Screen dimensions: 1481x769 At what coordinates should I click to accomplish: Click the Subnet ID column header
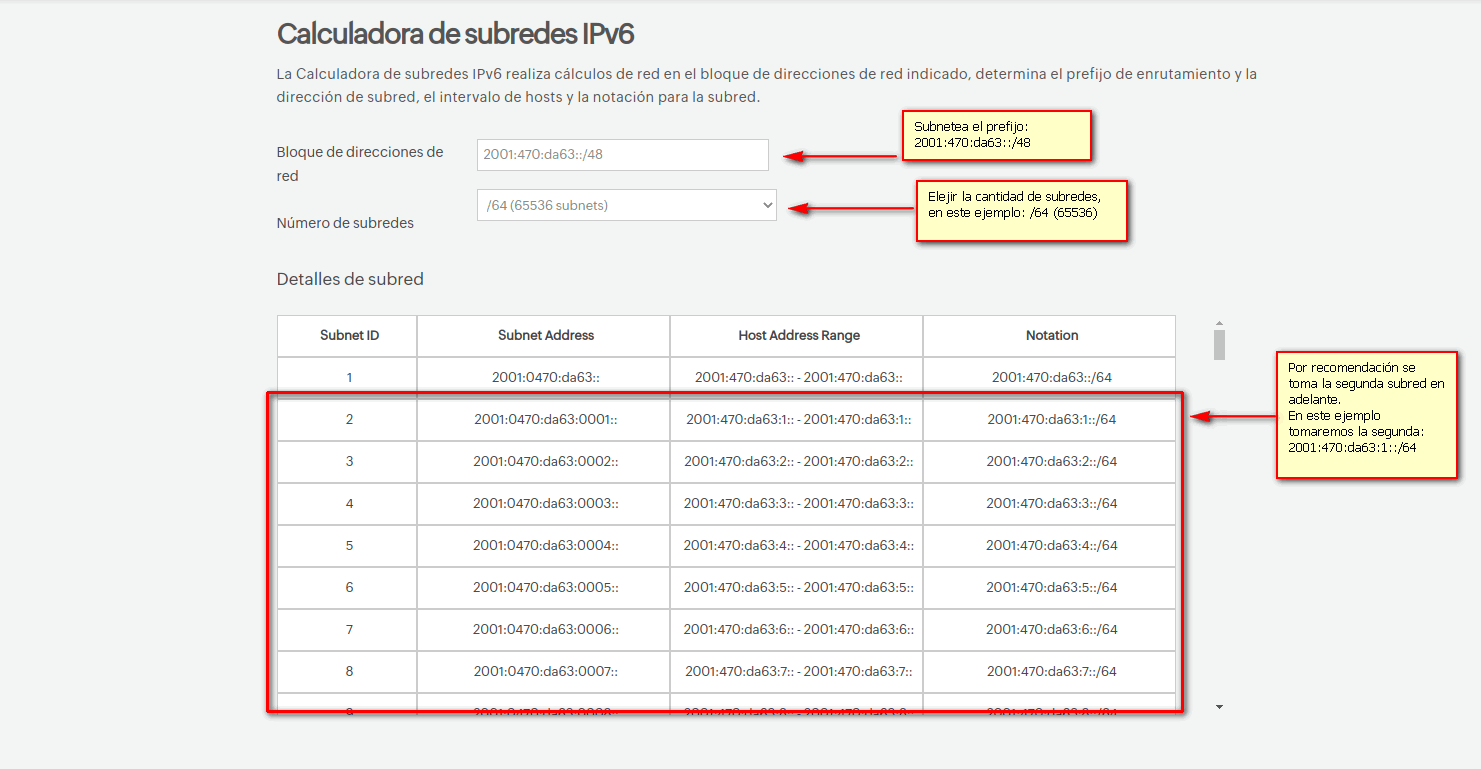[349, 336]
